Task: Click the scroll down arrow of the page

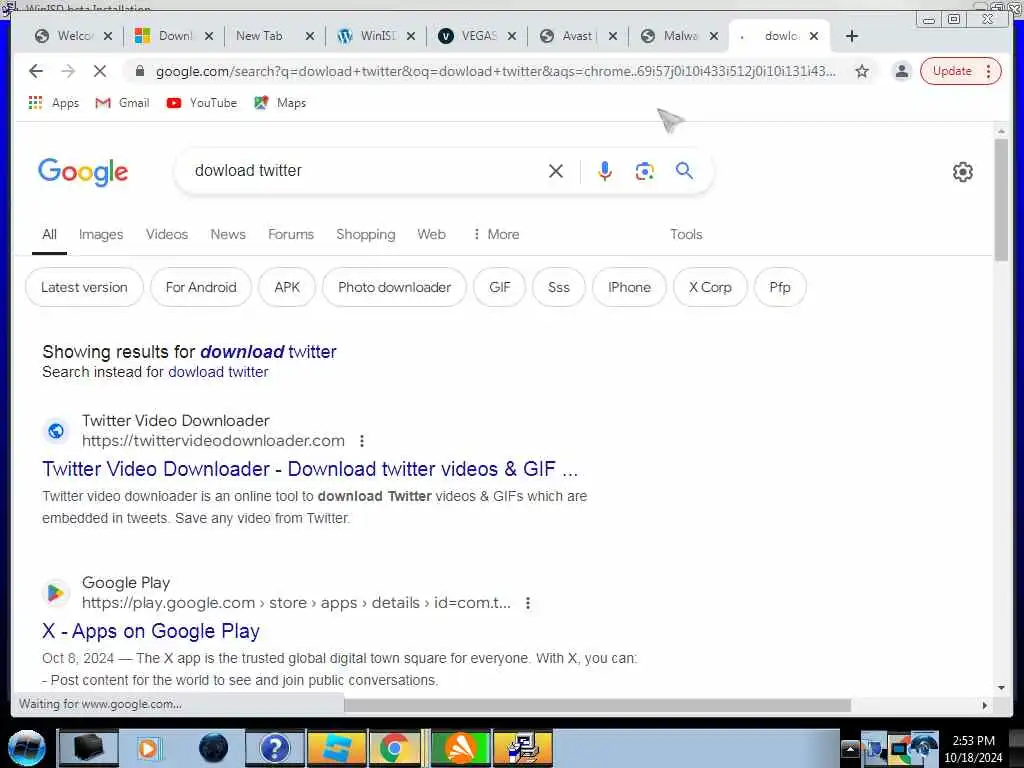Action: coord(1001,688)
